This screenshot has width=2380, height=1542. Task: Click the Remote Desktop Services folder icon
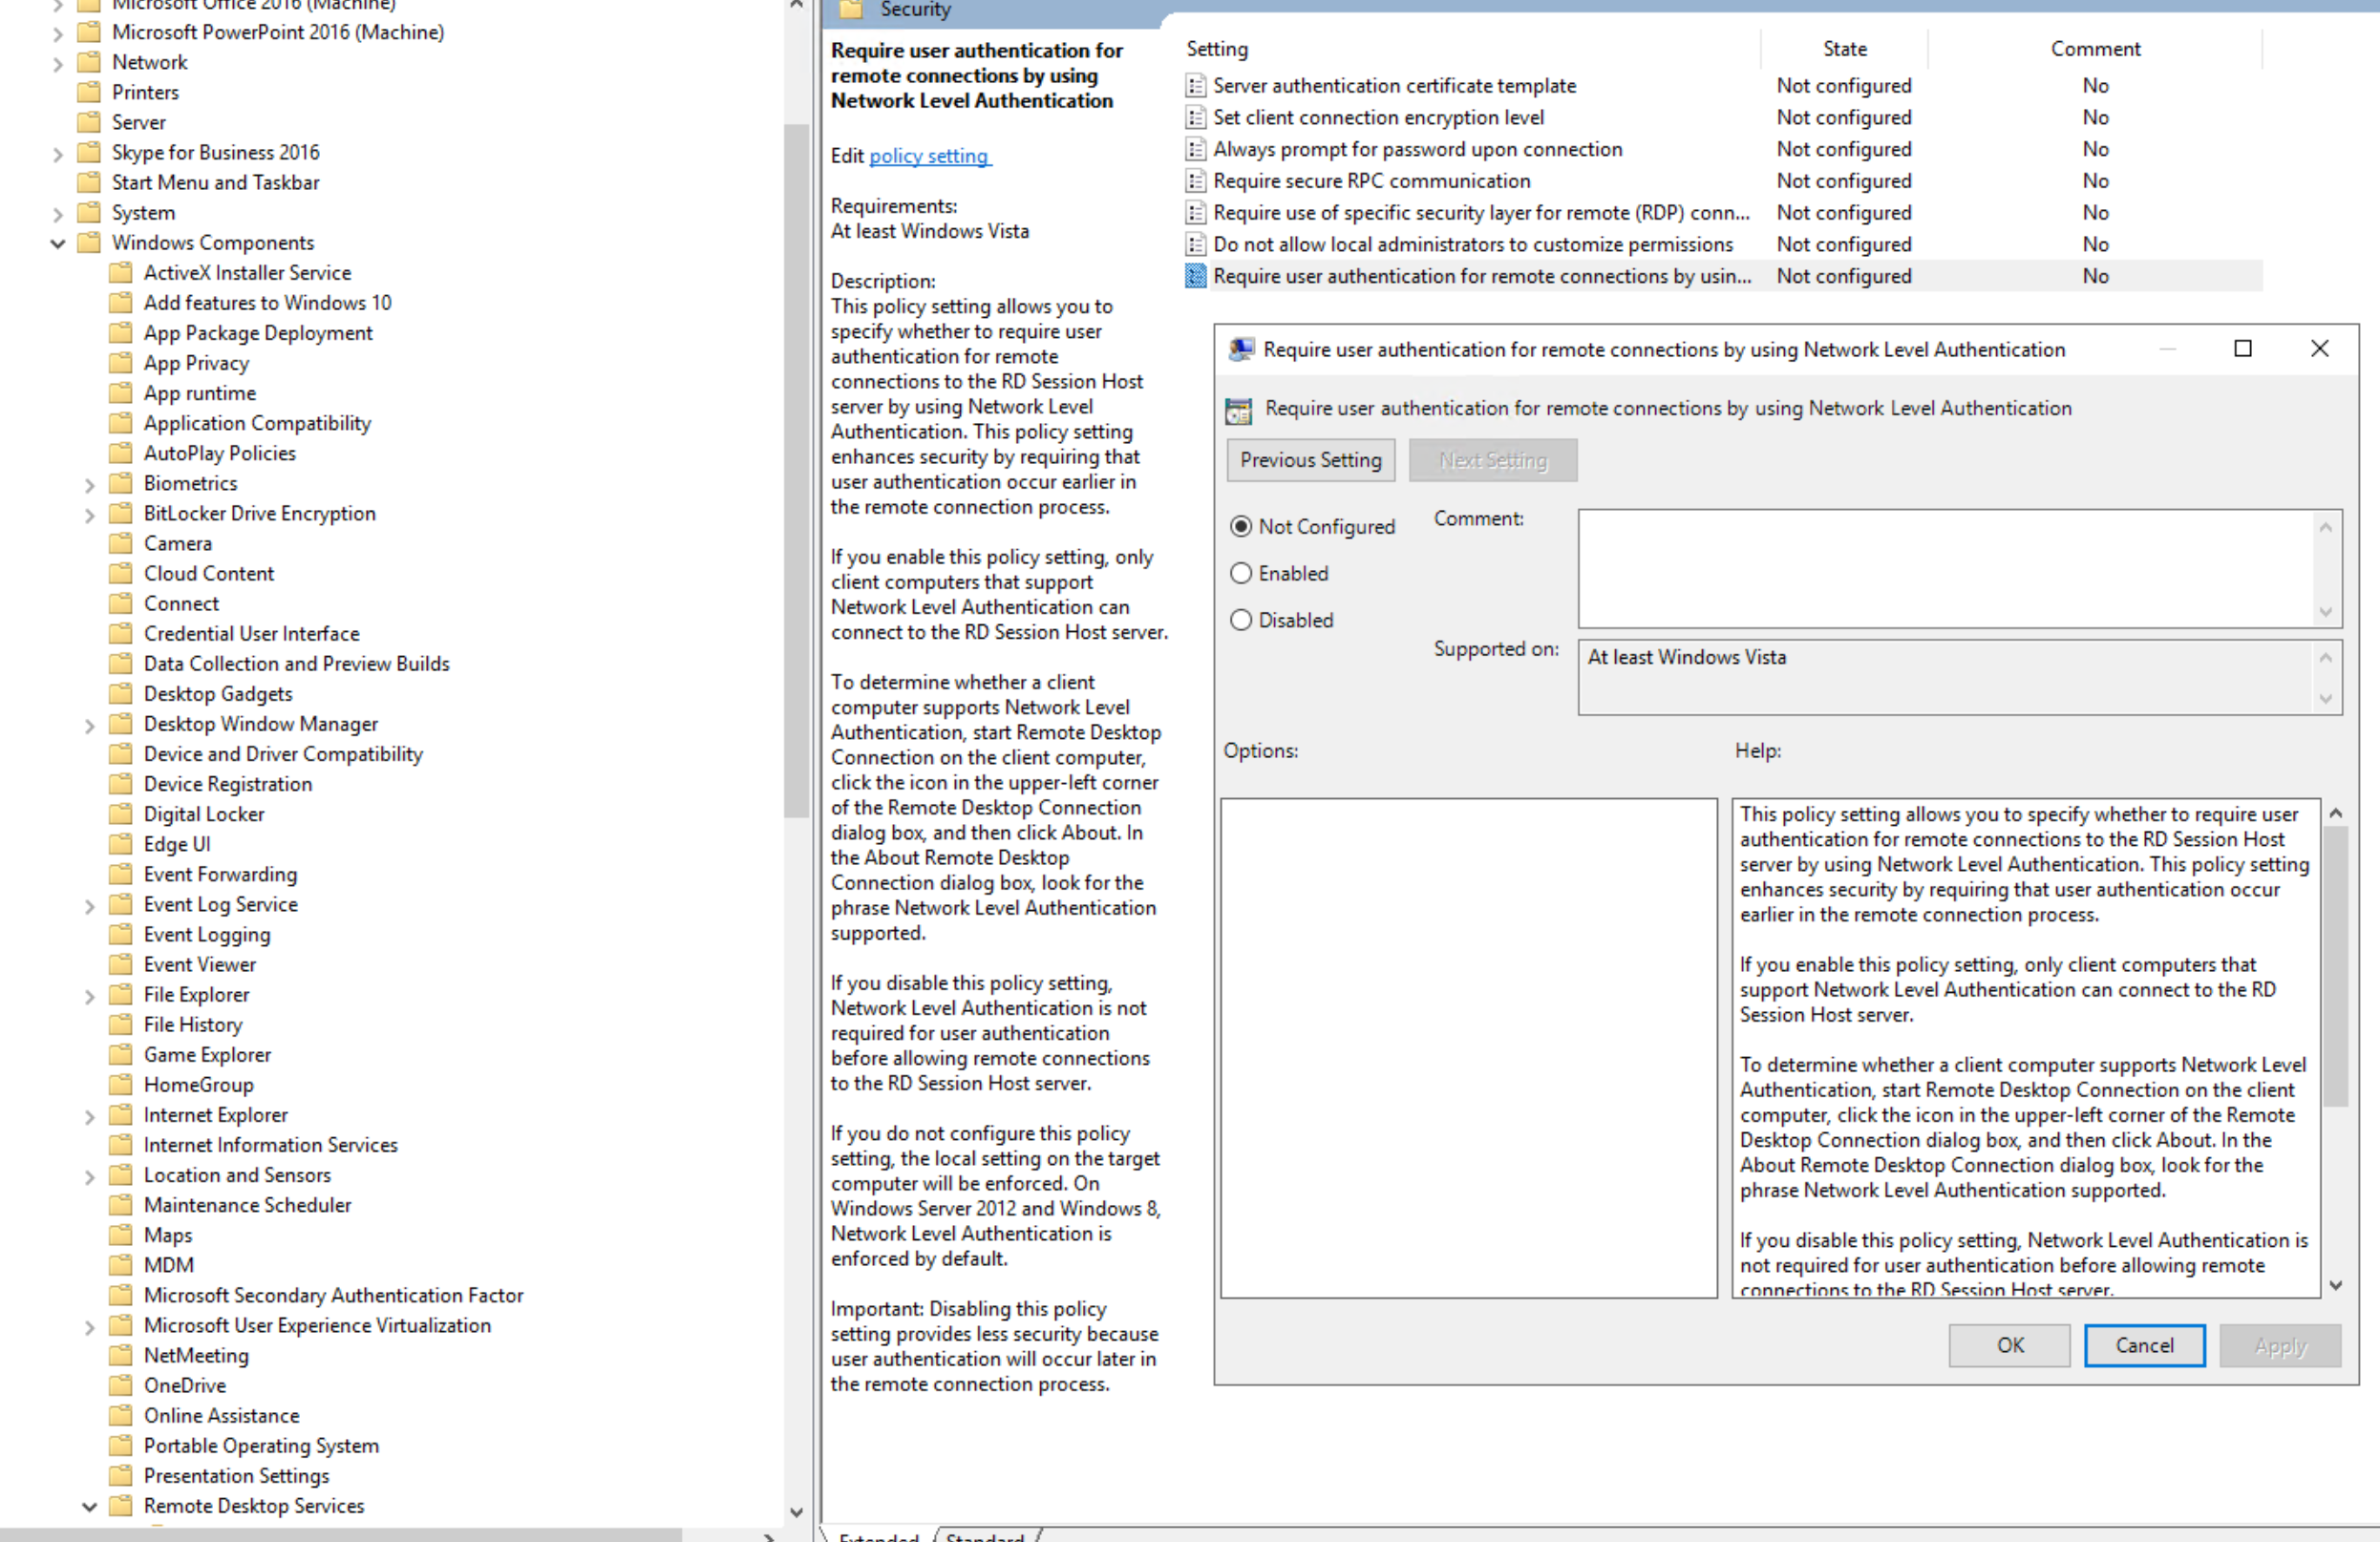(x=120, y=1505)
